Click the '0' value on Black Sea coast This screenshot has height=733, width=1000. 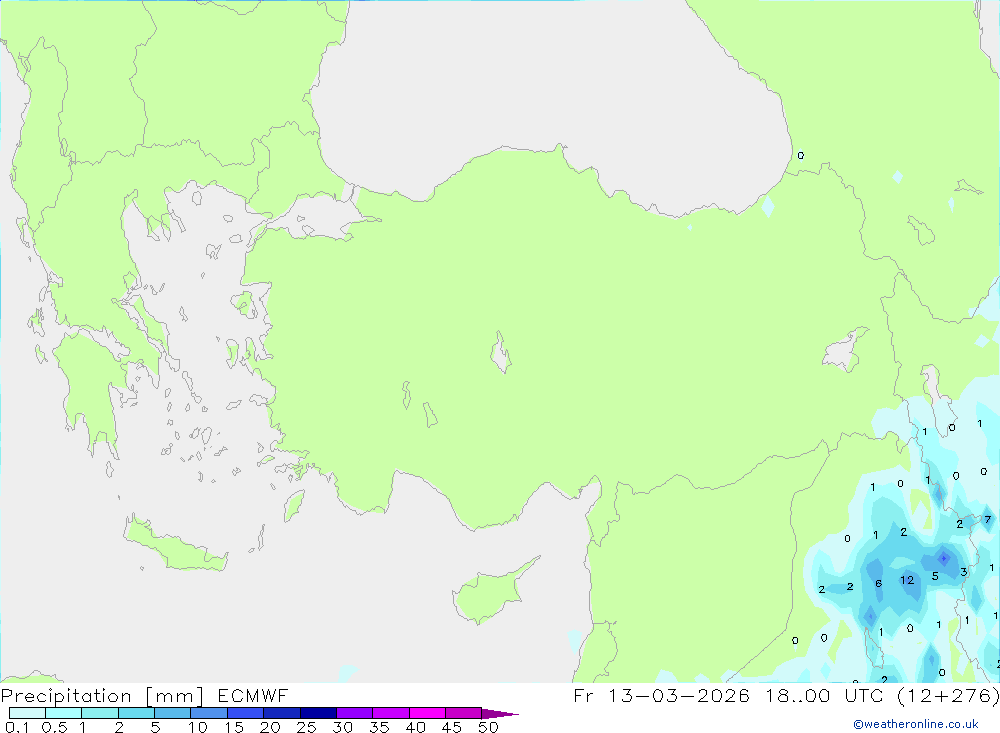tap(800, 155)
